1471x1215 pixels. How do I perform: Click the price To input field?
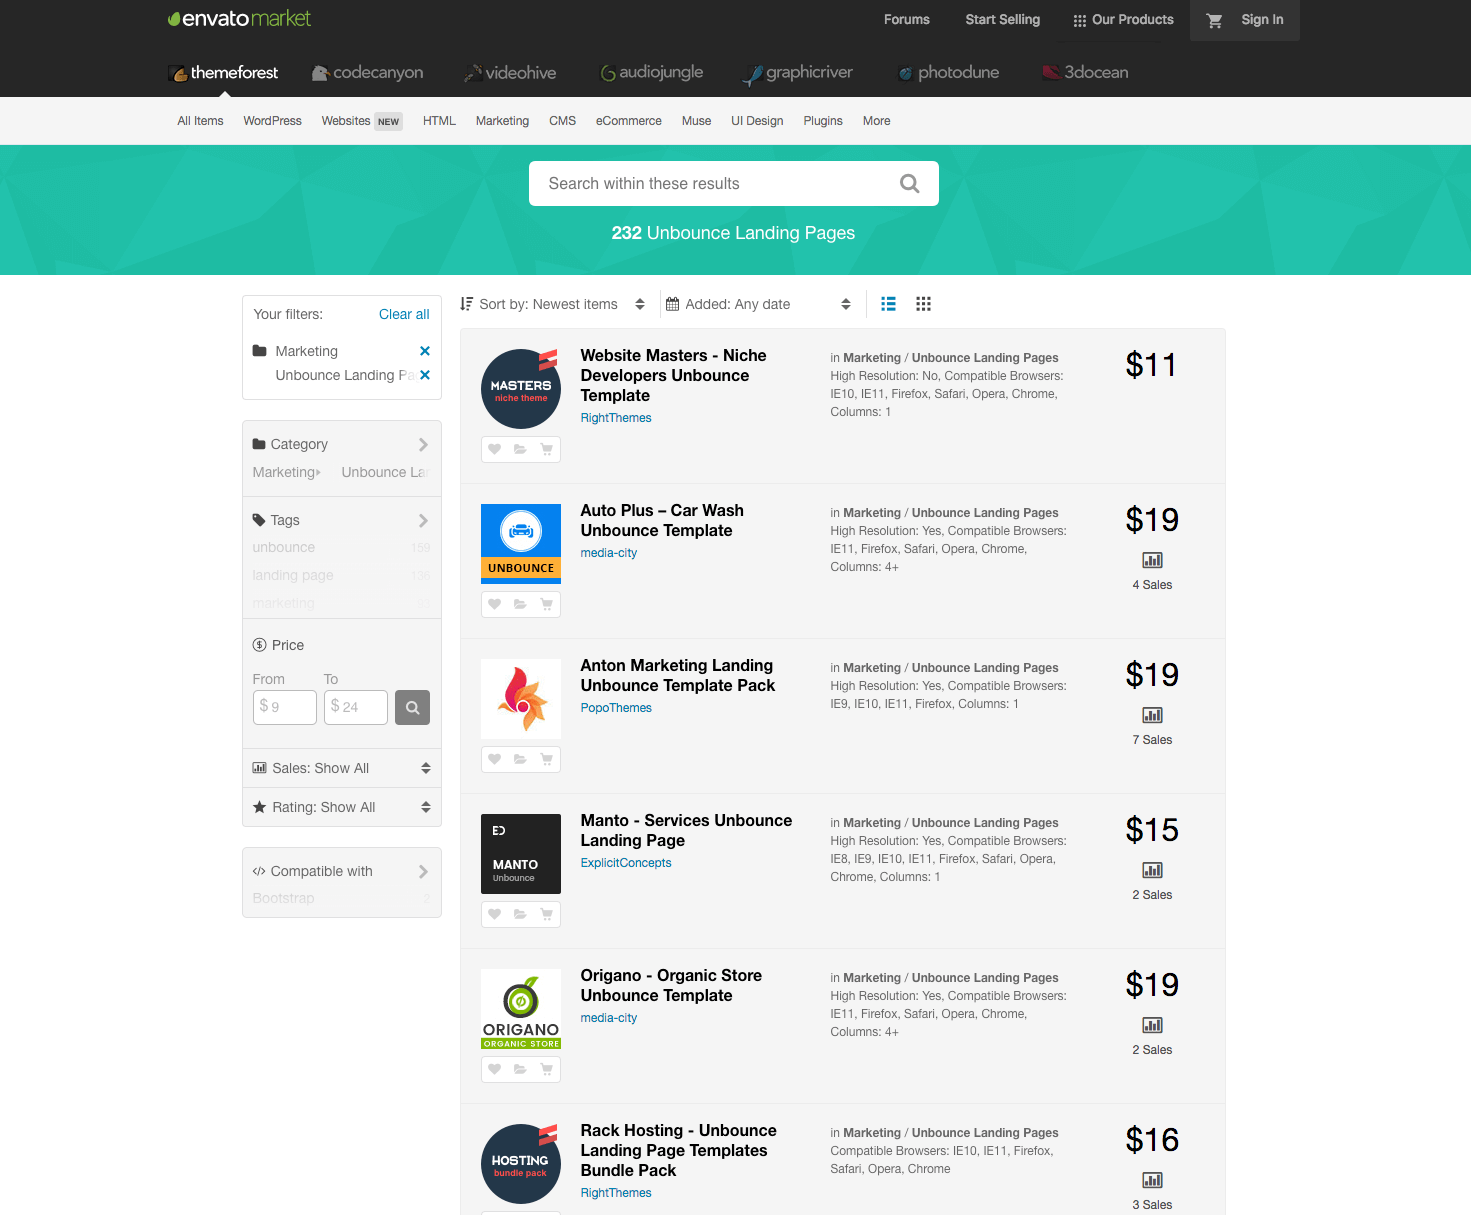pos(356,707)
